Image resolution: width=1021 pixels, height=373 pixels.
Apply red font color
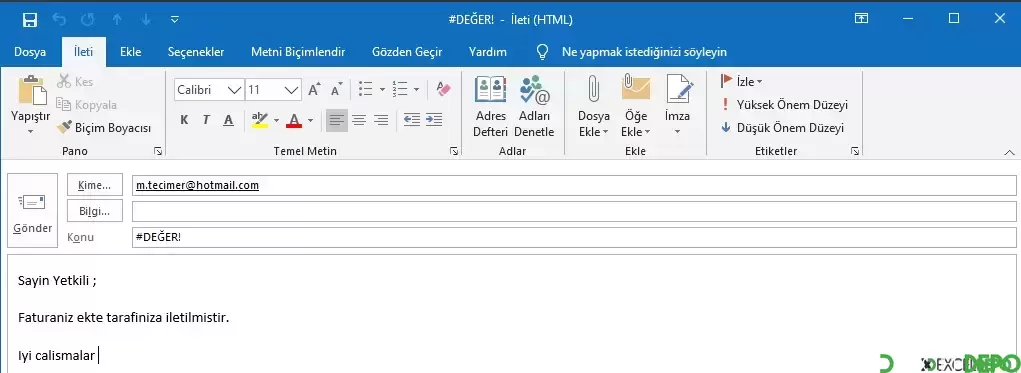pyautogui.click(x=294, y=120)
